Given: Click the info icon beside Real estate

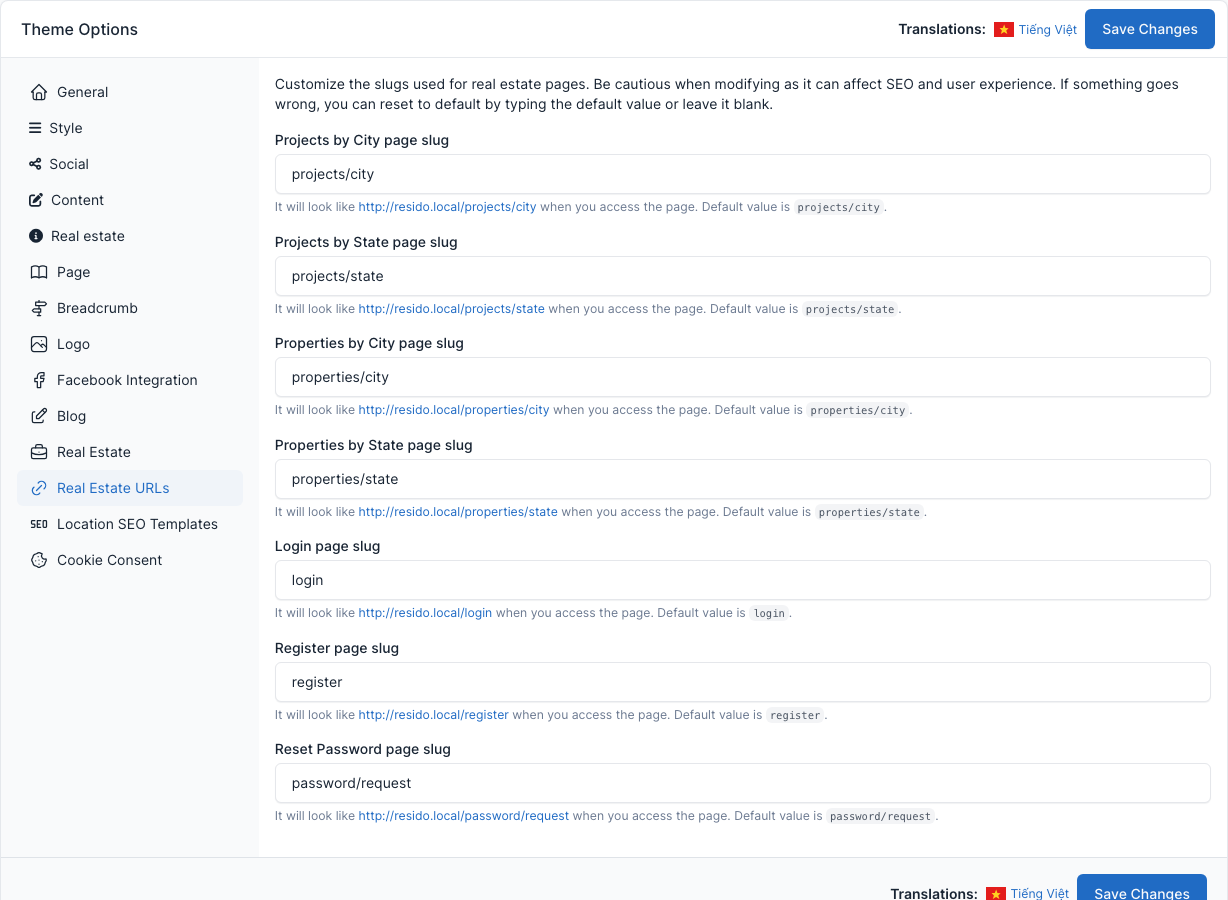Looking at the screenshot, I should (x=36, y=236).
